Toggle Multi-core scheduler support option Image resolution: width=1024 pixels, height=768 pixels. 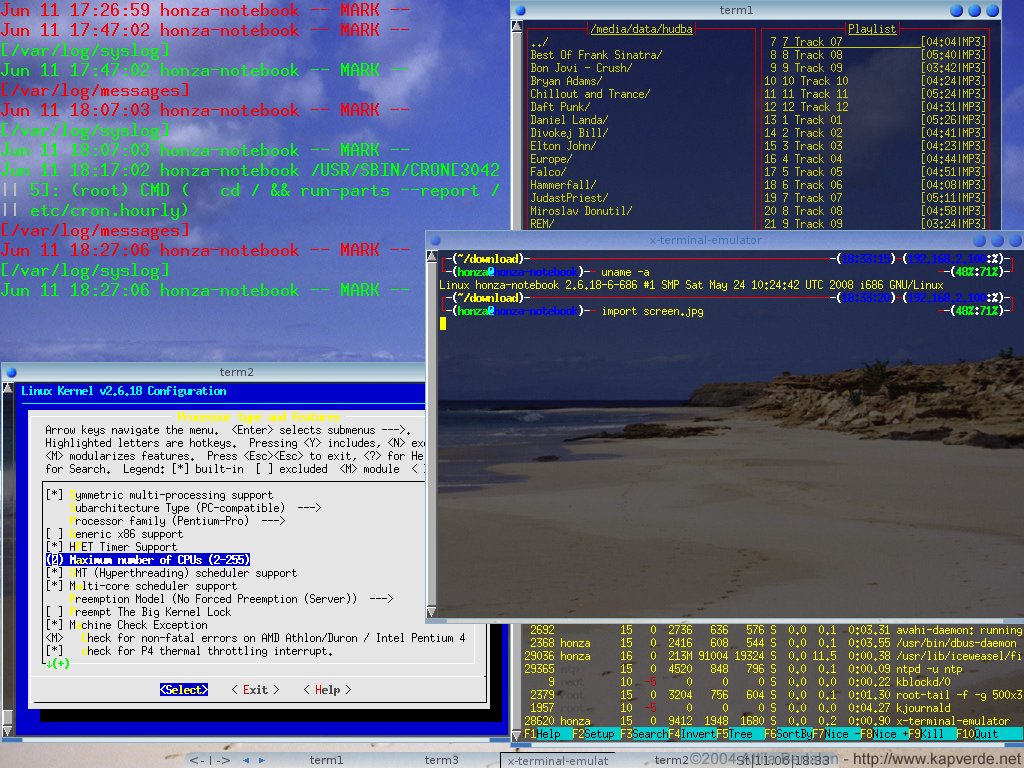141,586
